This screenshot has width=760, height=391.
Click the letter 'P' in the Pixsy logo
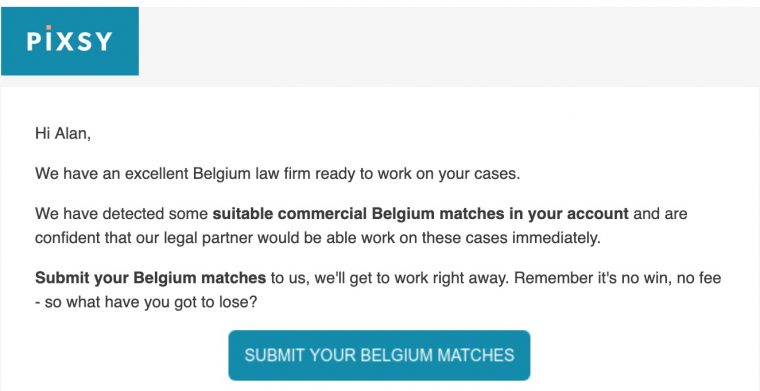tap(33, 42)
